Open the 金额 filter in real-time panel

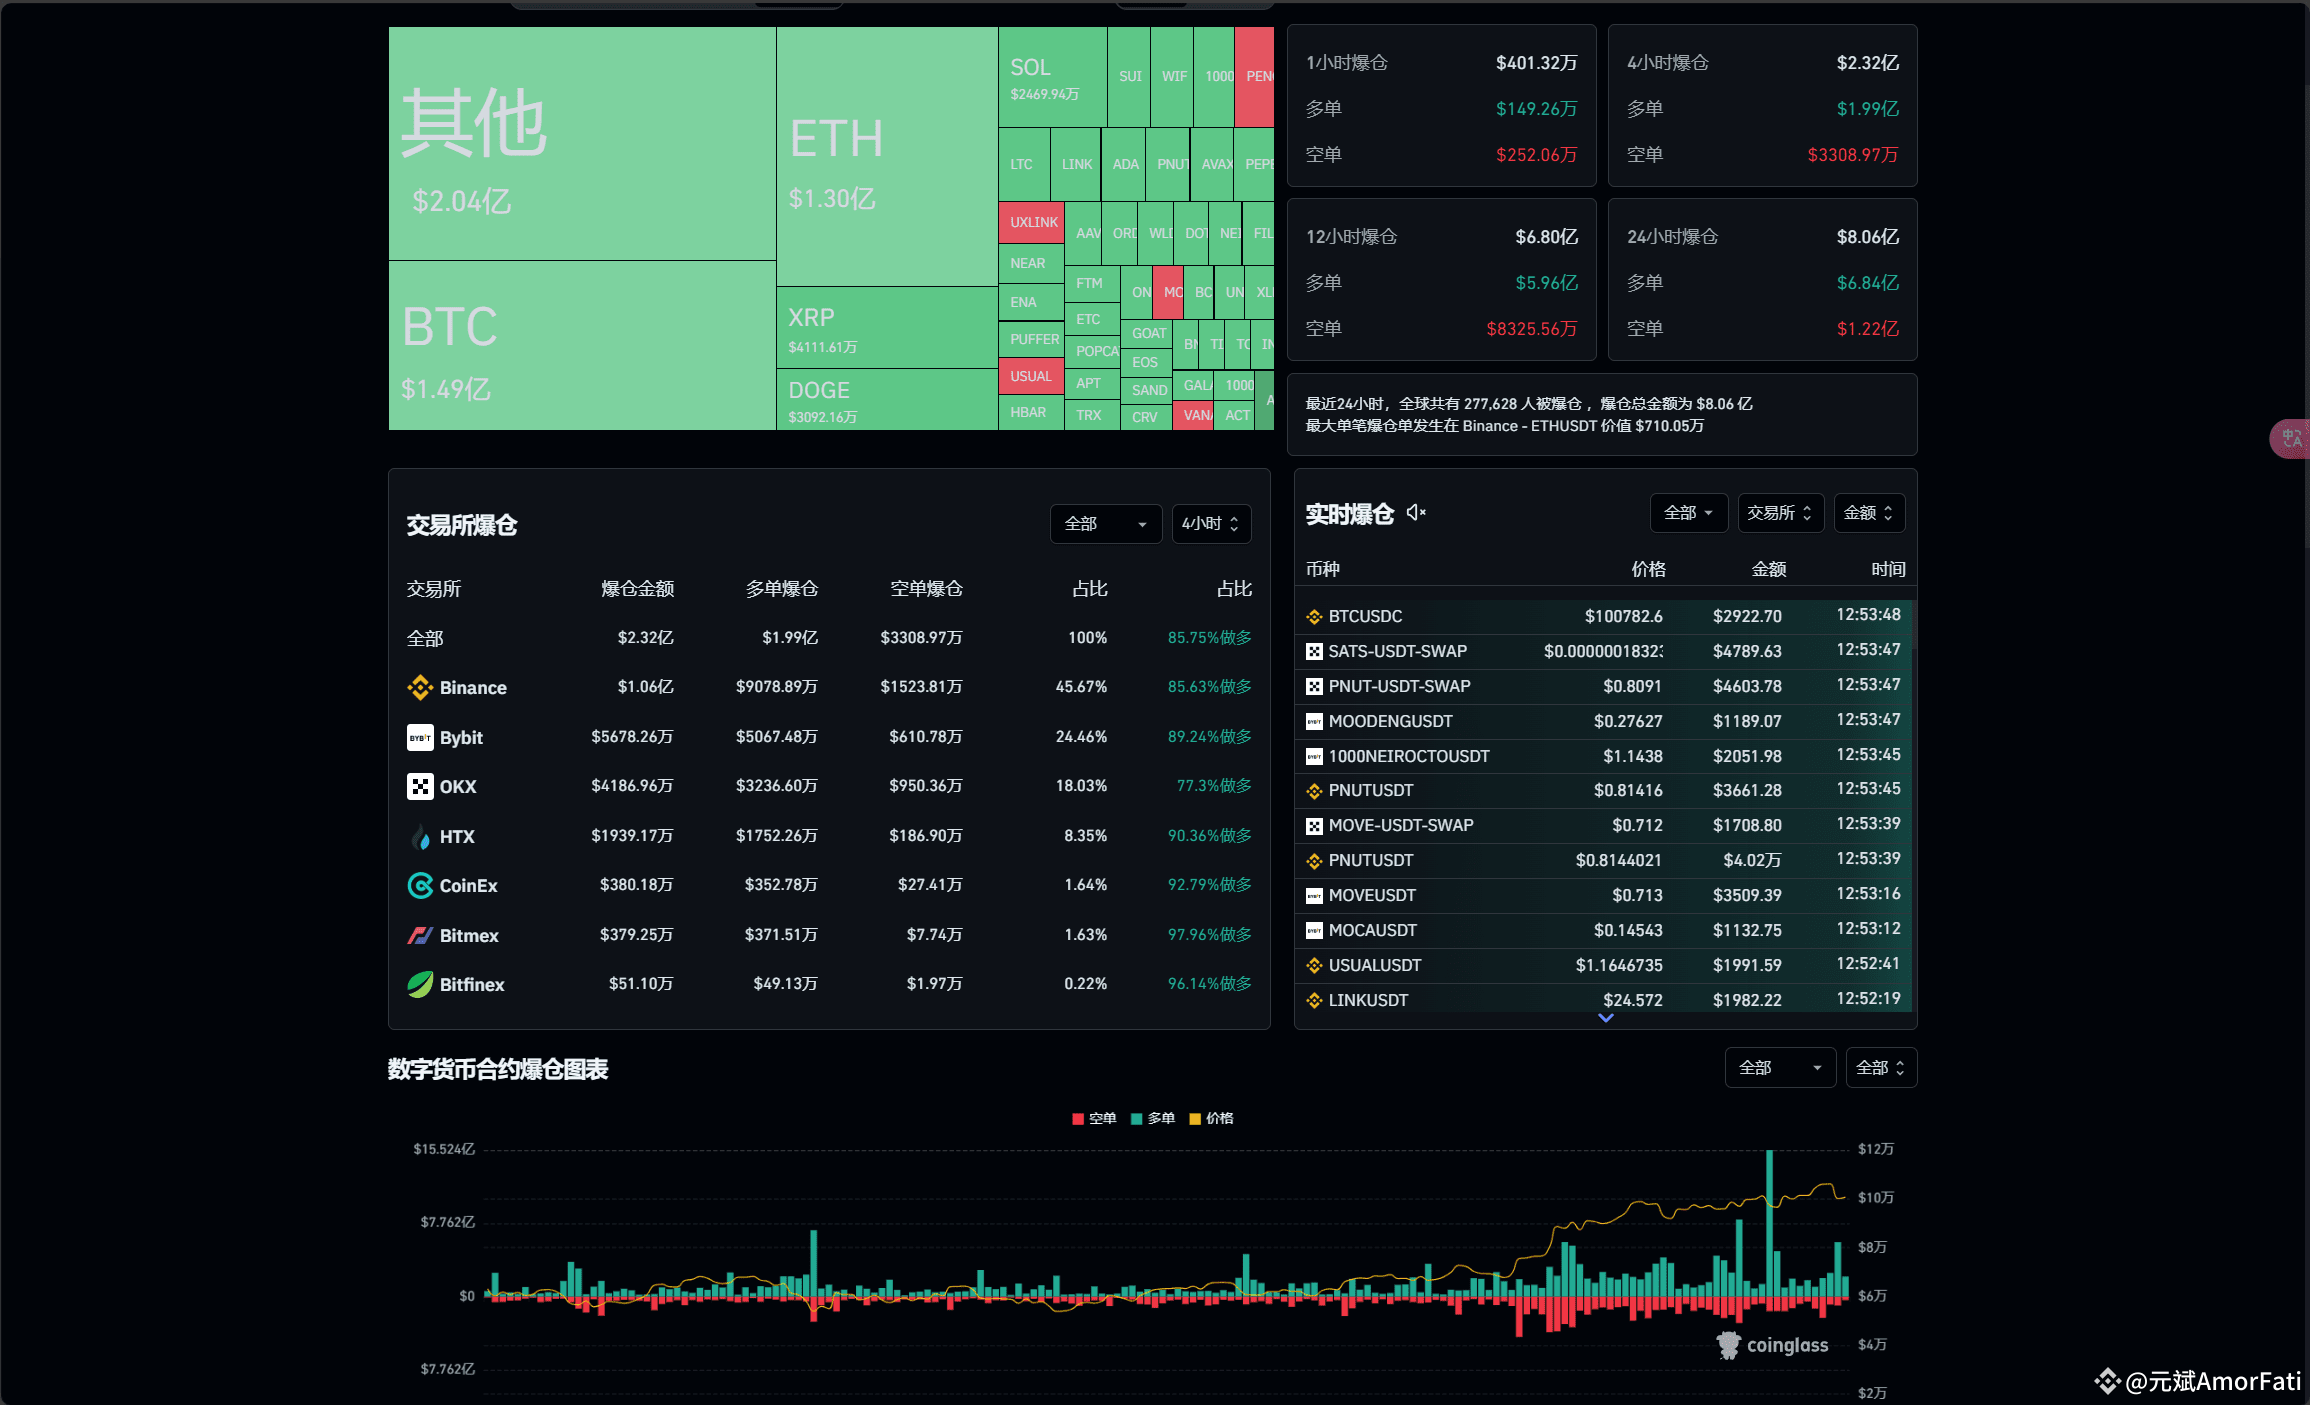1868,513
